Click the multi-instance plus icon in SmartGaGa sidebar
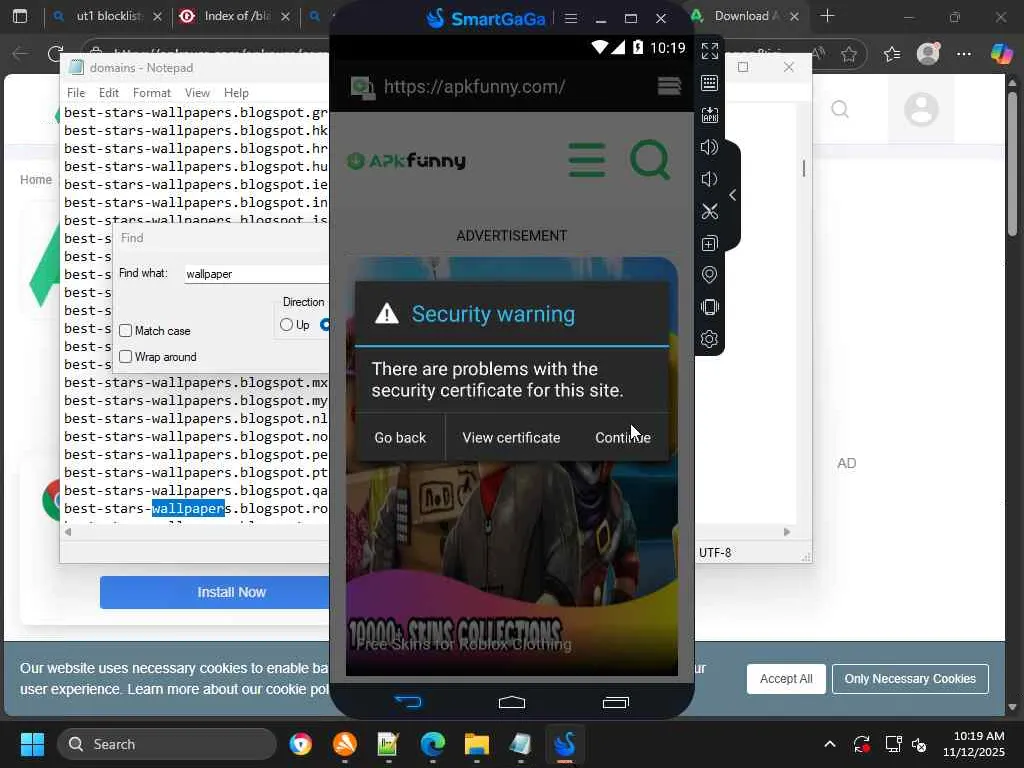 [x=710, y=244]
